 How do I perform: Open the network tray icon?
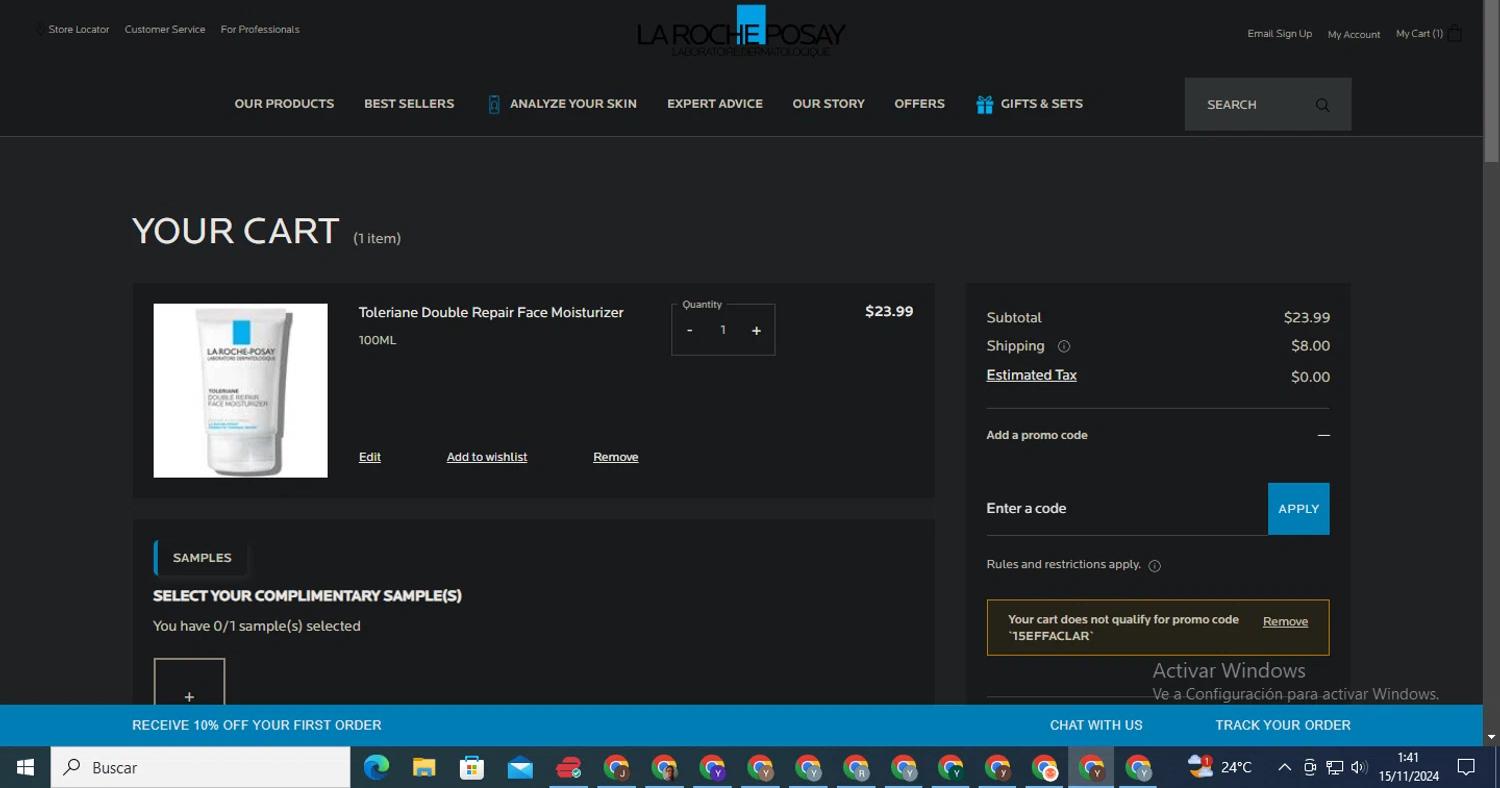click(x=1334, y=767)
